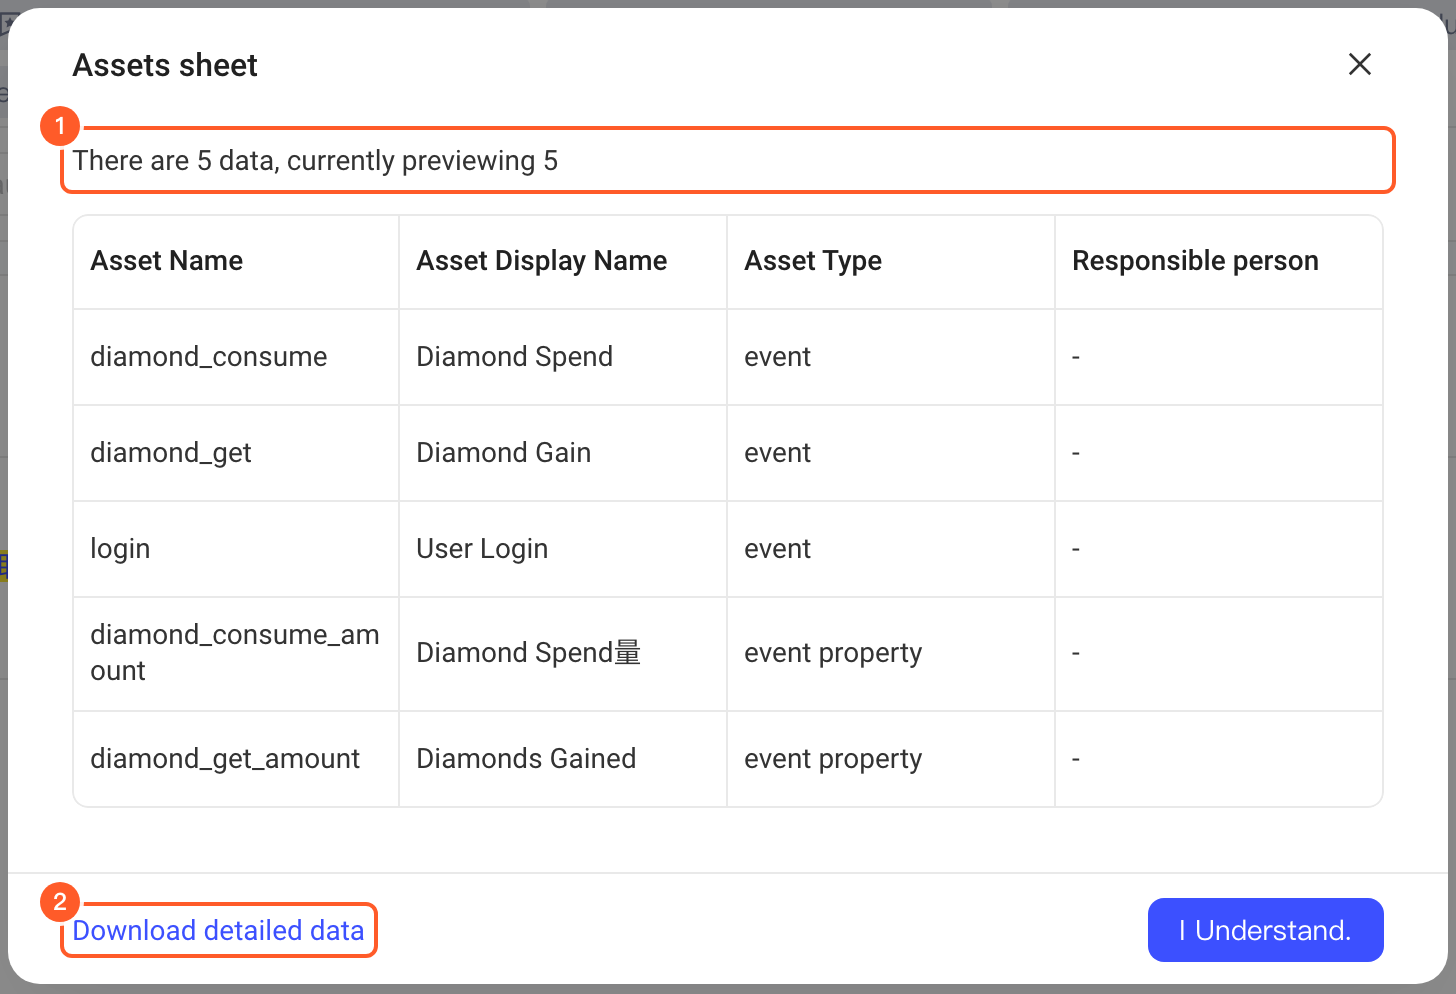This screenshot has width=1456, height=994.
Task: Click the Diamond Gain display name cell
Action: coord(563,453)
